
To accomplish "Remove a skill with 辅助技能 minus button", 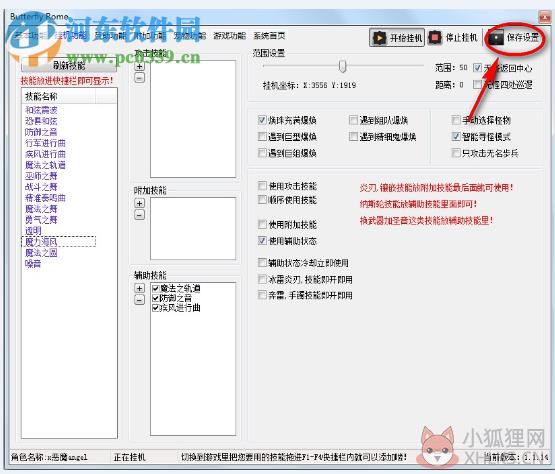I will [x=139, y=300].
